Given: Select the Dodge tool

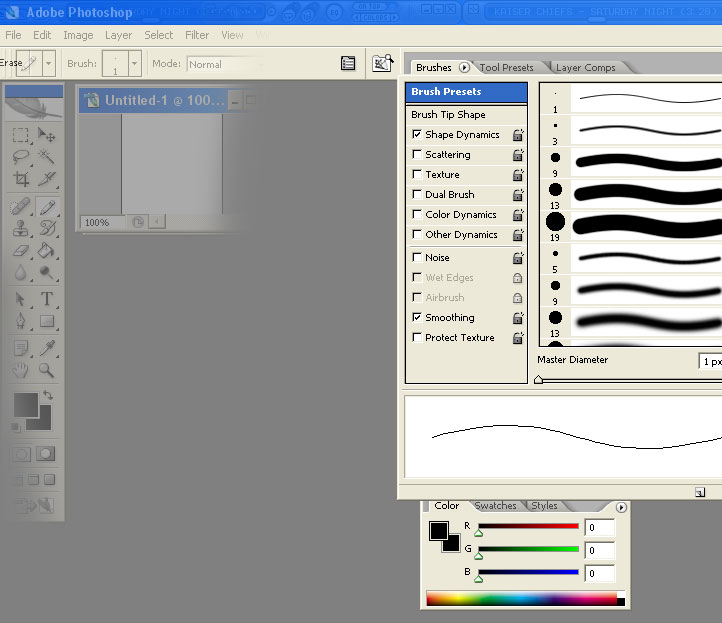Looking at the screenshot, I should (x=47, y=272).
